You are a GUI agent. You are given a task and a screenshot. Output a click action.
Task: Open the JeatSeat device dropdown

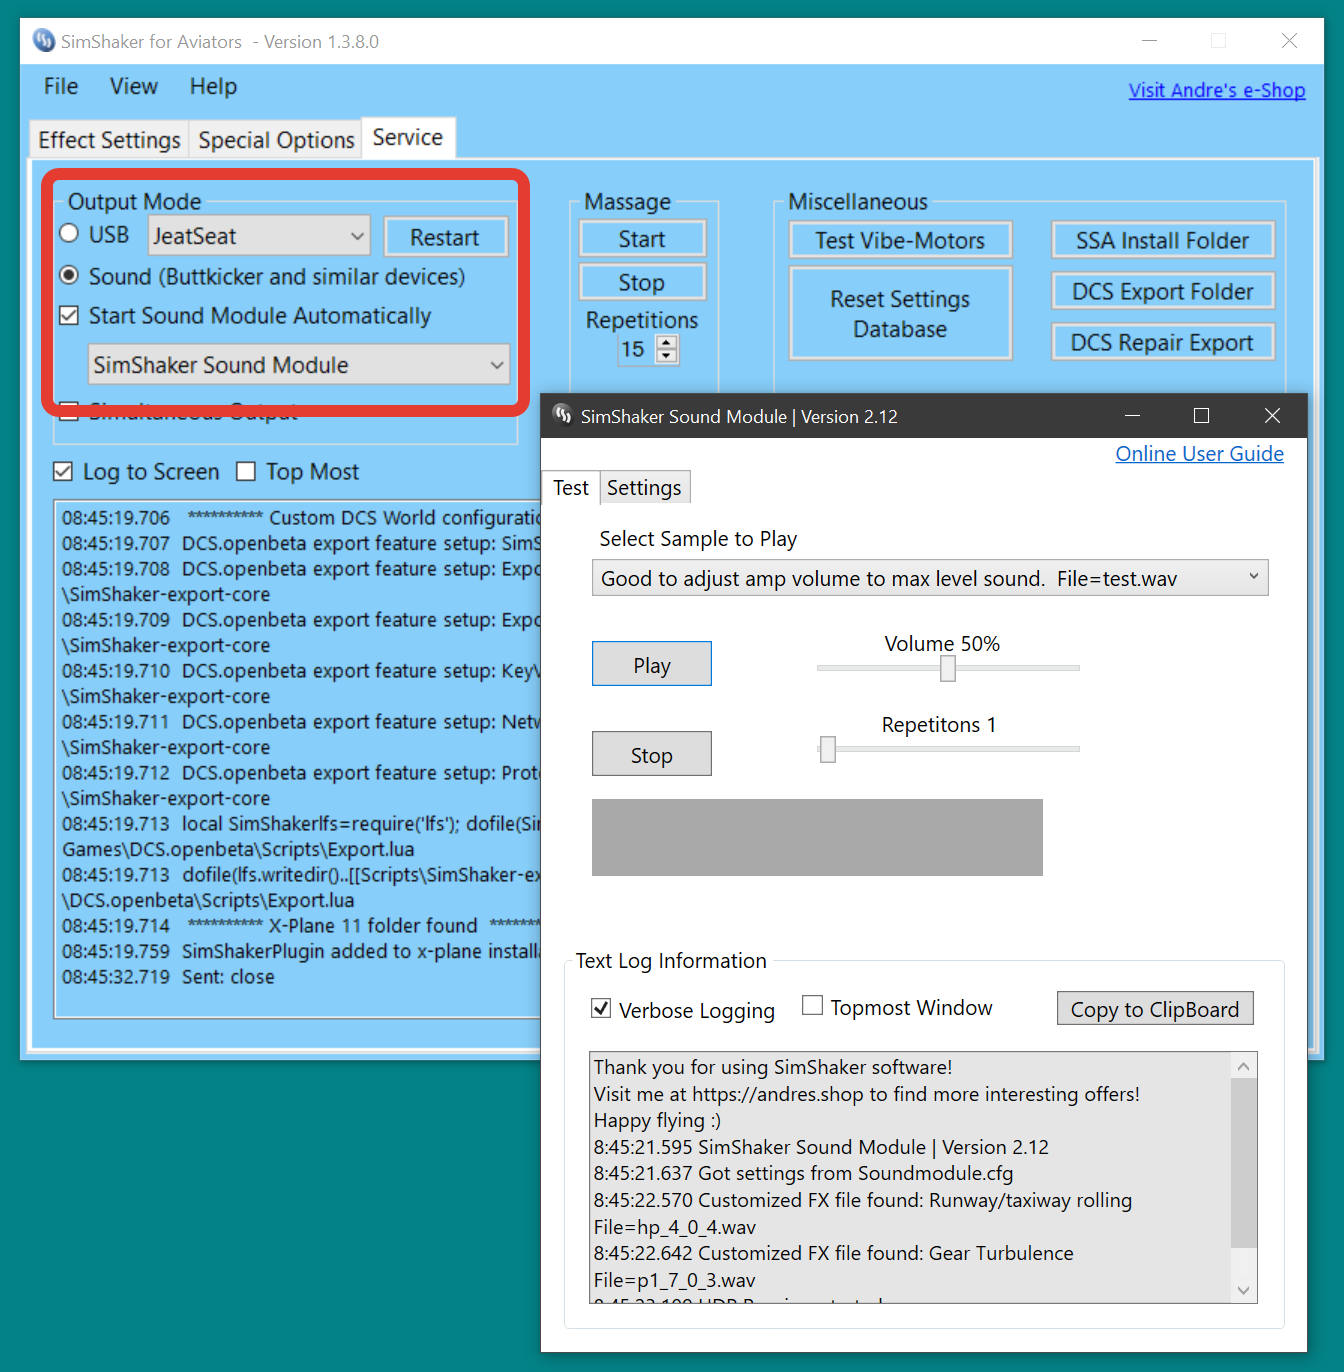[259, 236]
